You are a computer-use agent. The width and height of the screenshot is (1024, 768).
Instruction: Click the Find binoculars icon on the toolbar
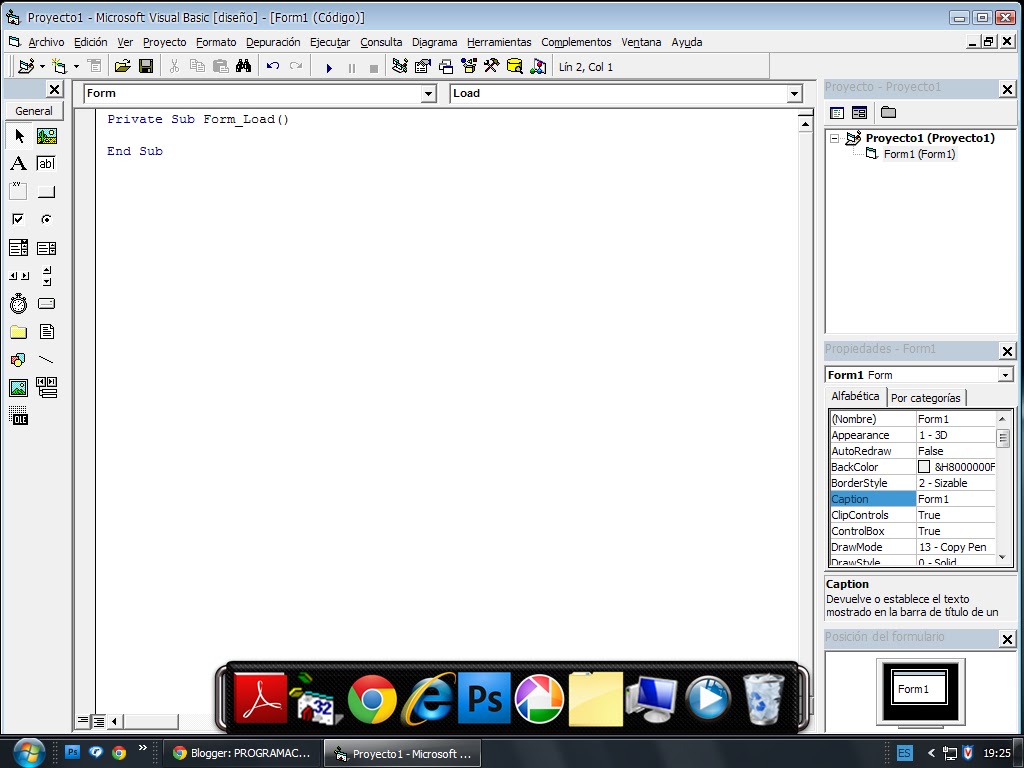[243, 65]
